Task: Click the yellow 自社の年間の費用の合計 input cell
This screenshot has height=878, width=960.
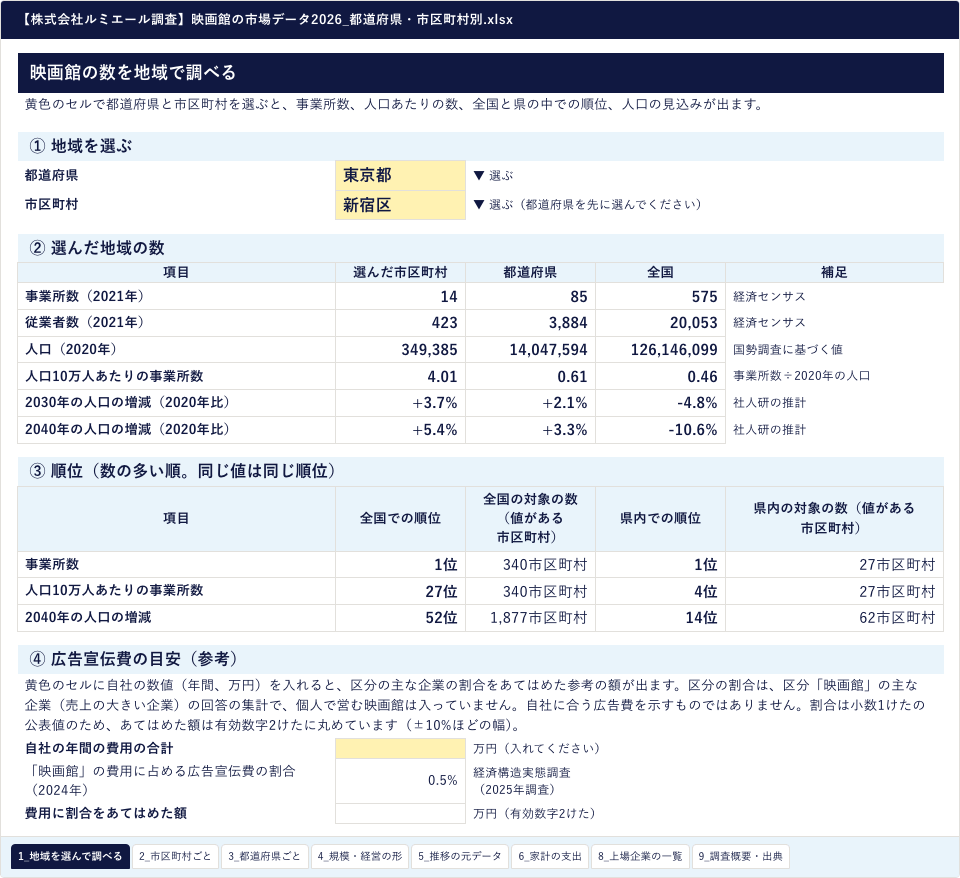Action: click(x=400, y=748)
